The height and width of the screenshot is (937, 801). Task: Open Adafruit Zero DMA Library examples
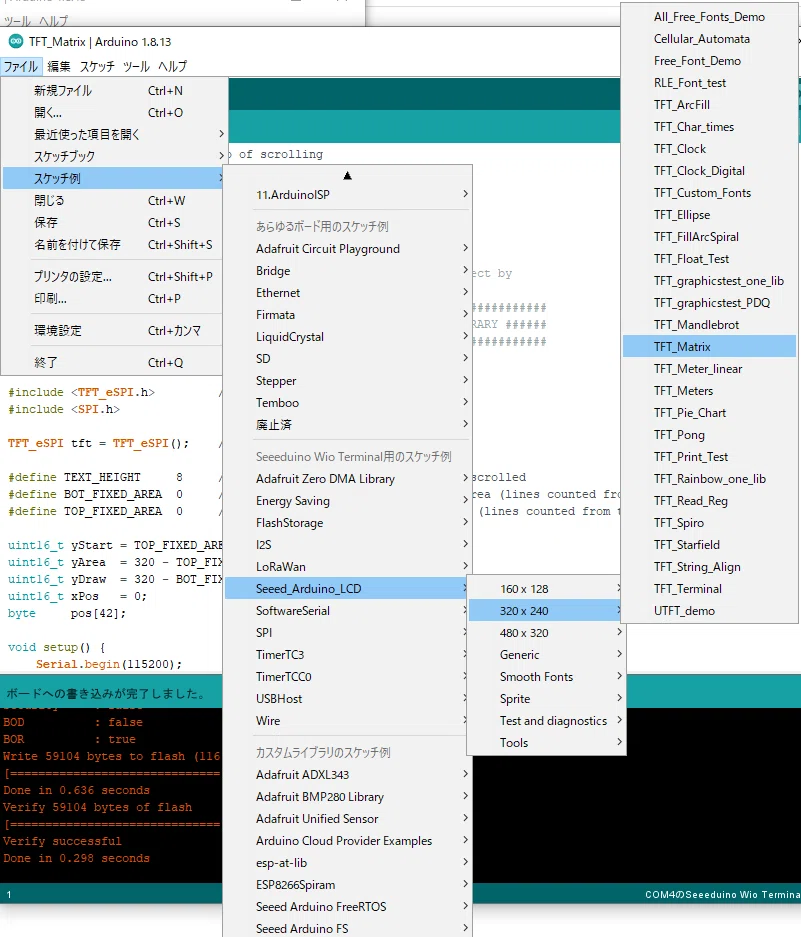348,479
